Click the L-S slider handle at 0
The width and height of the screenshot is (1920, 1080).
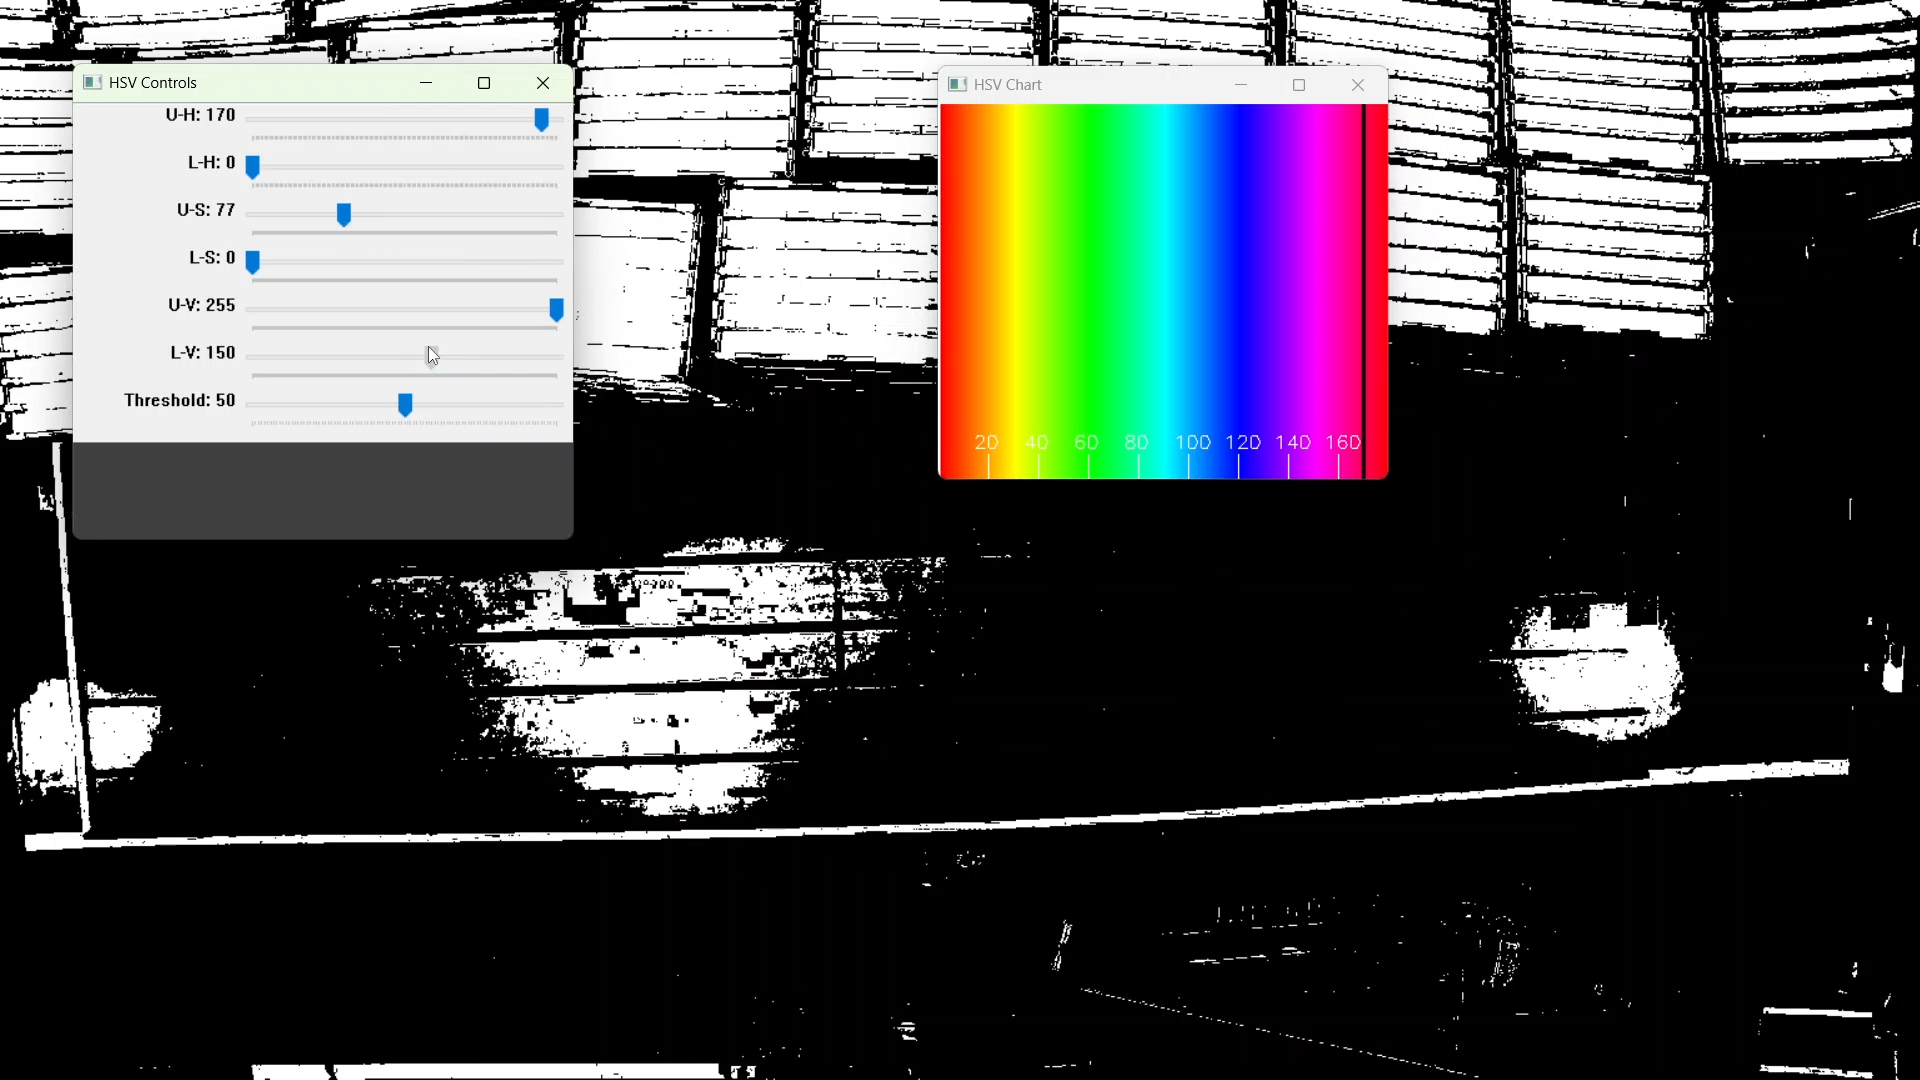pyautogui.click(x=253, y=262)
